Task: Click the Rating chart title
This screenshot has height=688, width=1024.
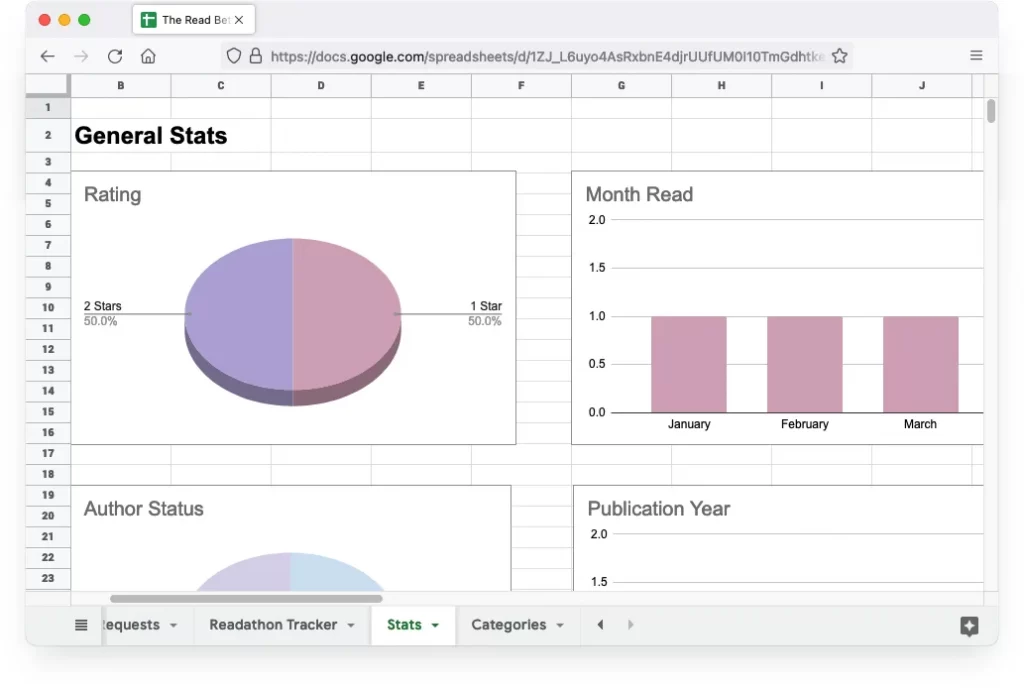Action: pos(112,195)
